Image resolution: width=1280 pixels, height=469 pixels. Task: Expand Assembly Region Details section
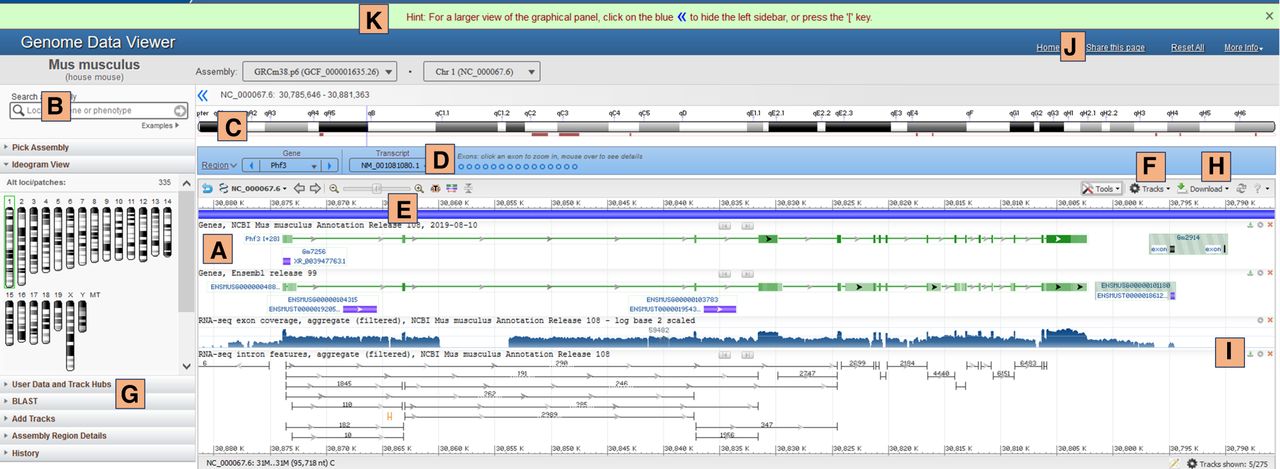(x=97, y=435)
